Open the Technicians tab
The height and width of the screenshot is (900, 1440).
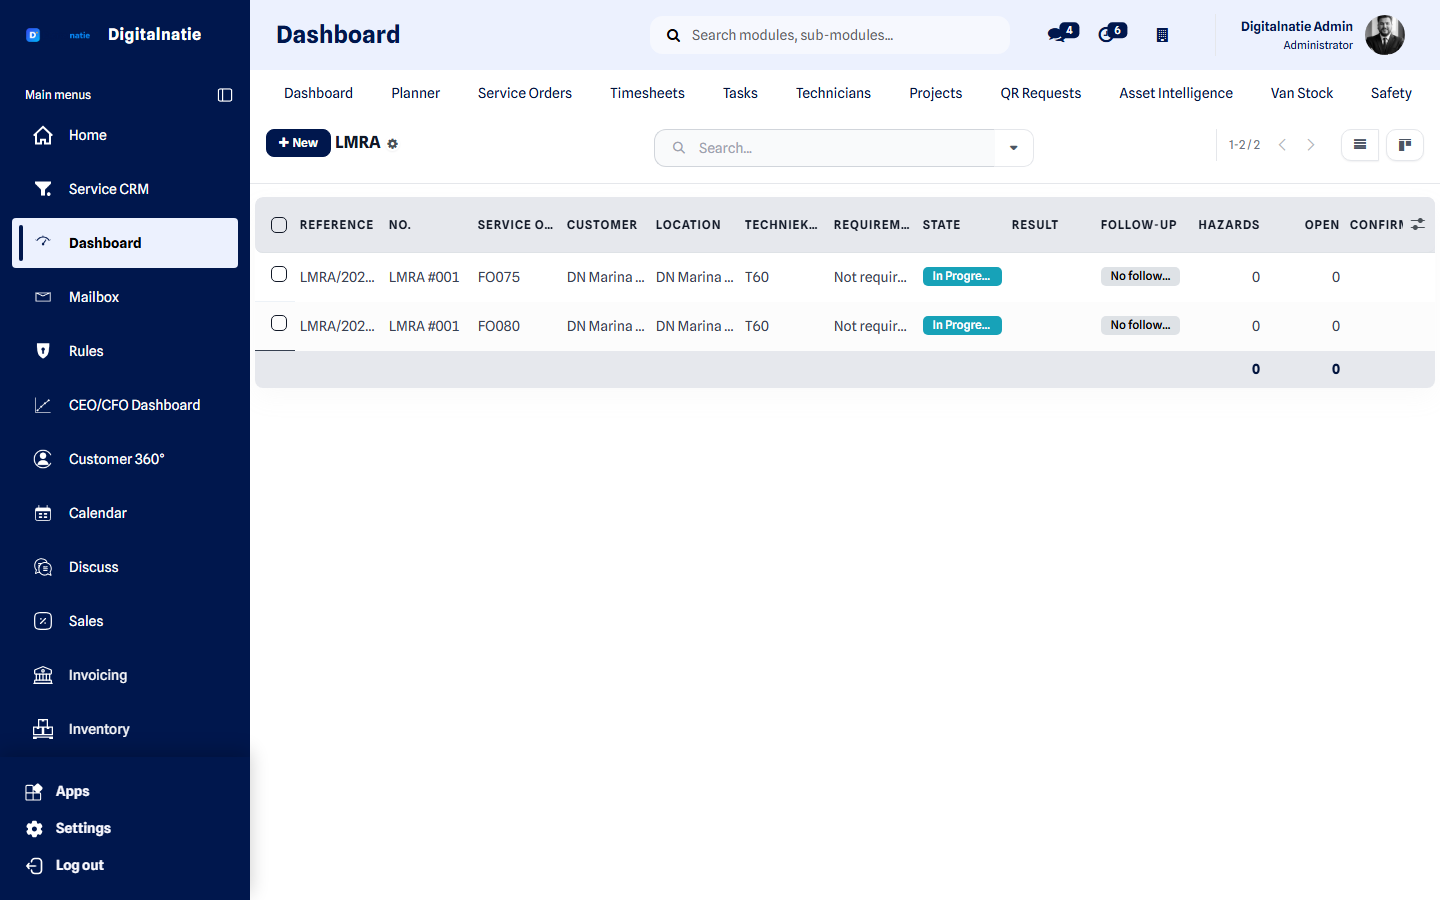point(833,93)
